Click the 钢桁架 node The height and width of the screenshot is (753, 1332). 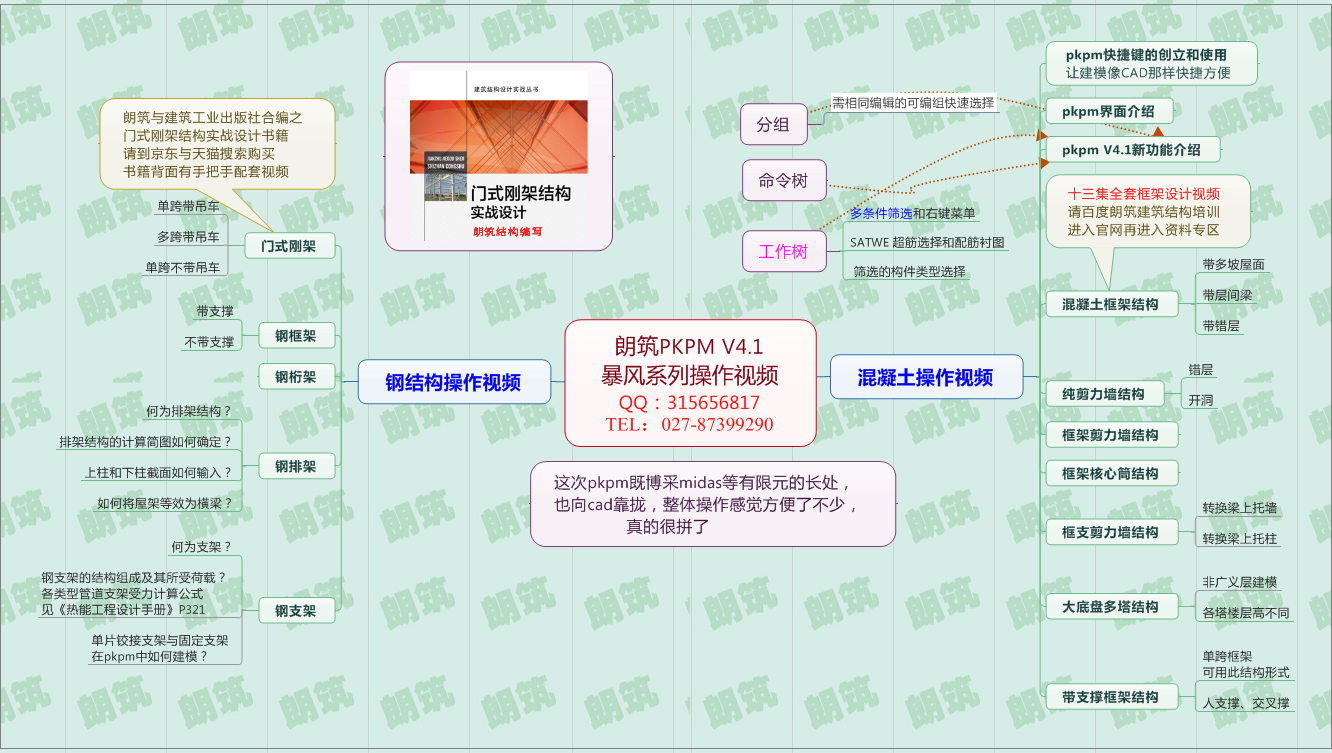click(x=295, y=376)
